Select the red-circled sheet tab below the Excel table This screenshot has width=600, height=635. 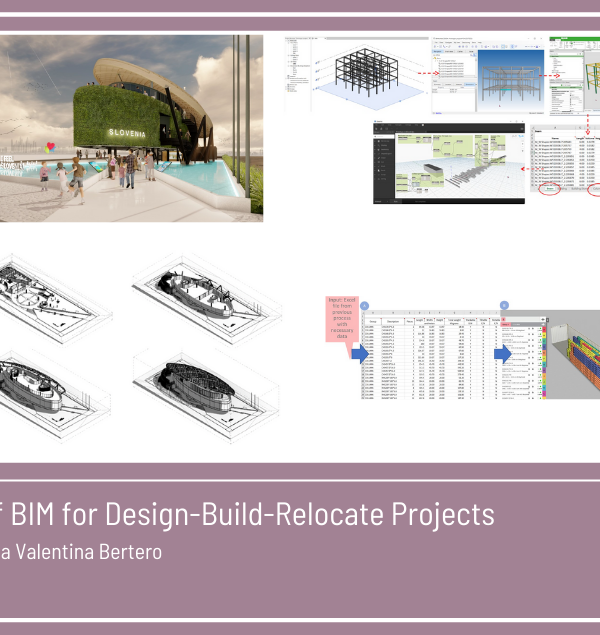(550, 188)
